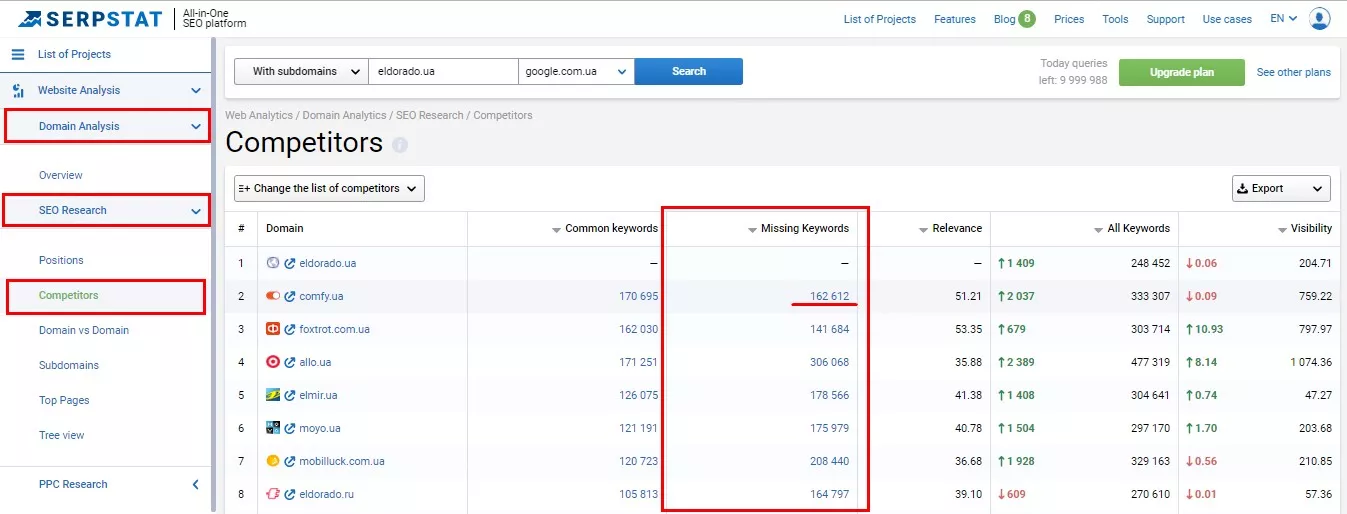
Task: Open the Prices menu item
Action: pos(1069,19)
